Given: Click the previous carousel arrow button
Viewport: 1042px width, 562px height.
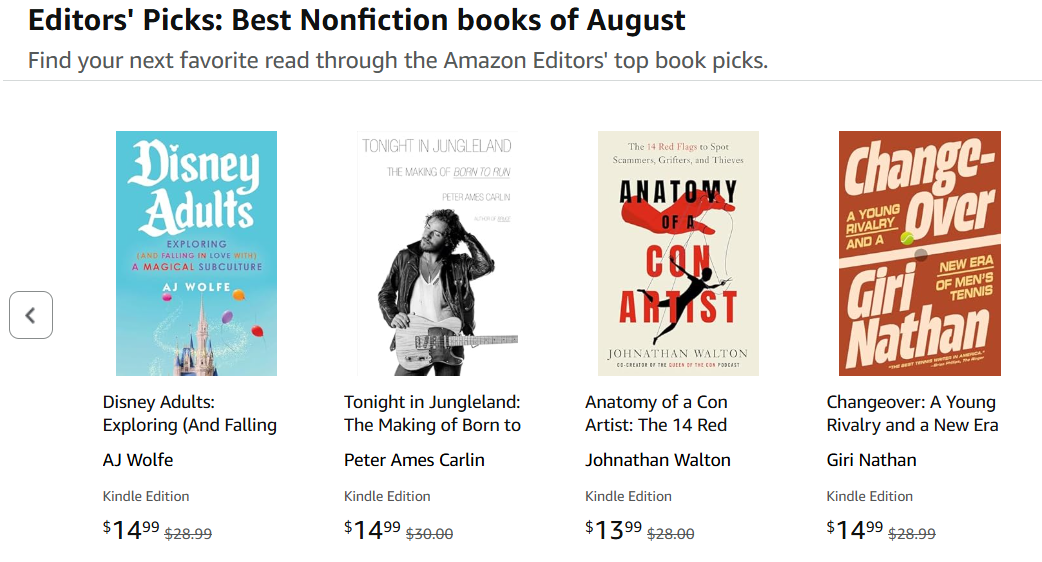Looking at the screenshot, I should pos(31,315).
